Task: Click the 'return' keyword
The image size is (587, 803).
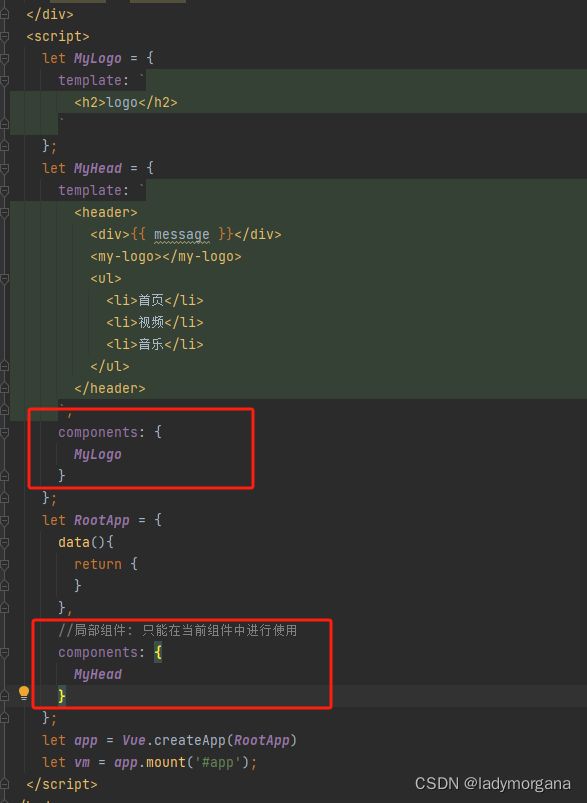Action: 98,564
